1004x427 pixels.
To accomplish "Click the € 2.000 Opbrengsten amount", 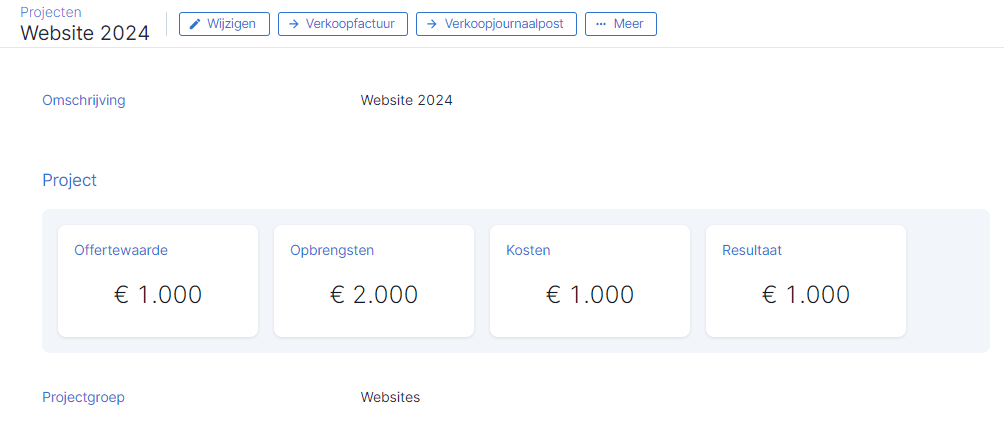I will pos(374,294).
